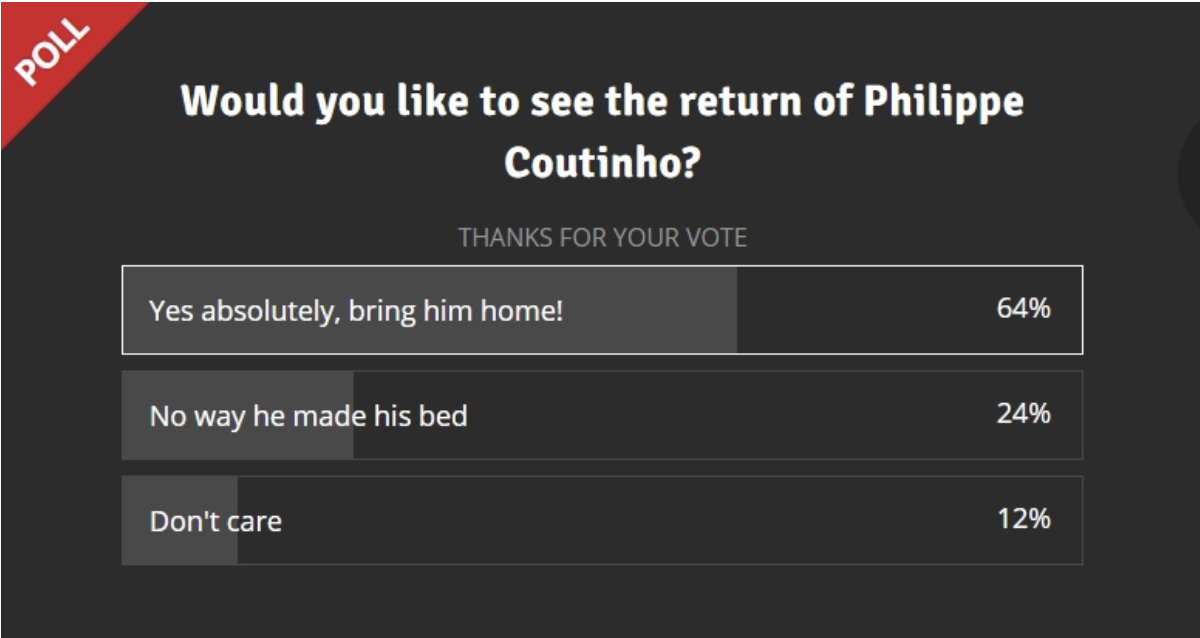This screenshot has height=638, width=1200.
Task: Click the 64% result percentage
Action: 1023,309
